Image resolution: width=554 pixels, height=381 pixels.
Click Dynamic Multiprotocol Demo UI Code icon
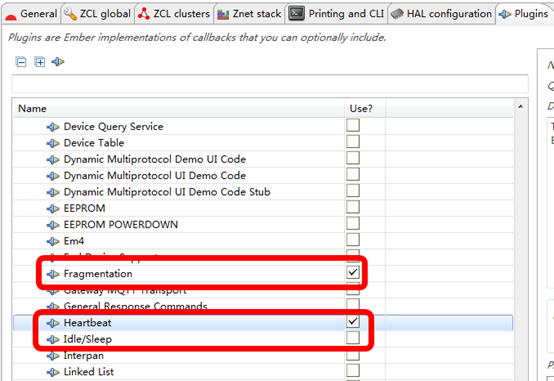[53, 159]
